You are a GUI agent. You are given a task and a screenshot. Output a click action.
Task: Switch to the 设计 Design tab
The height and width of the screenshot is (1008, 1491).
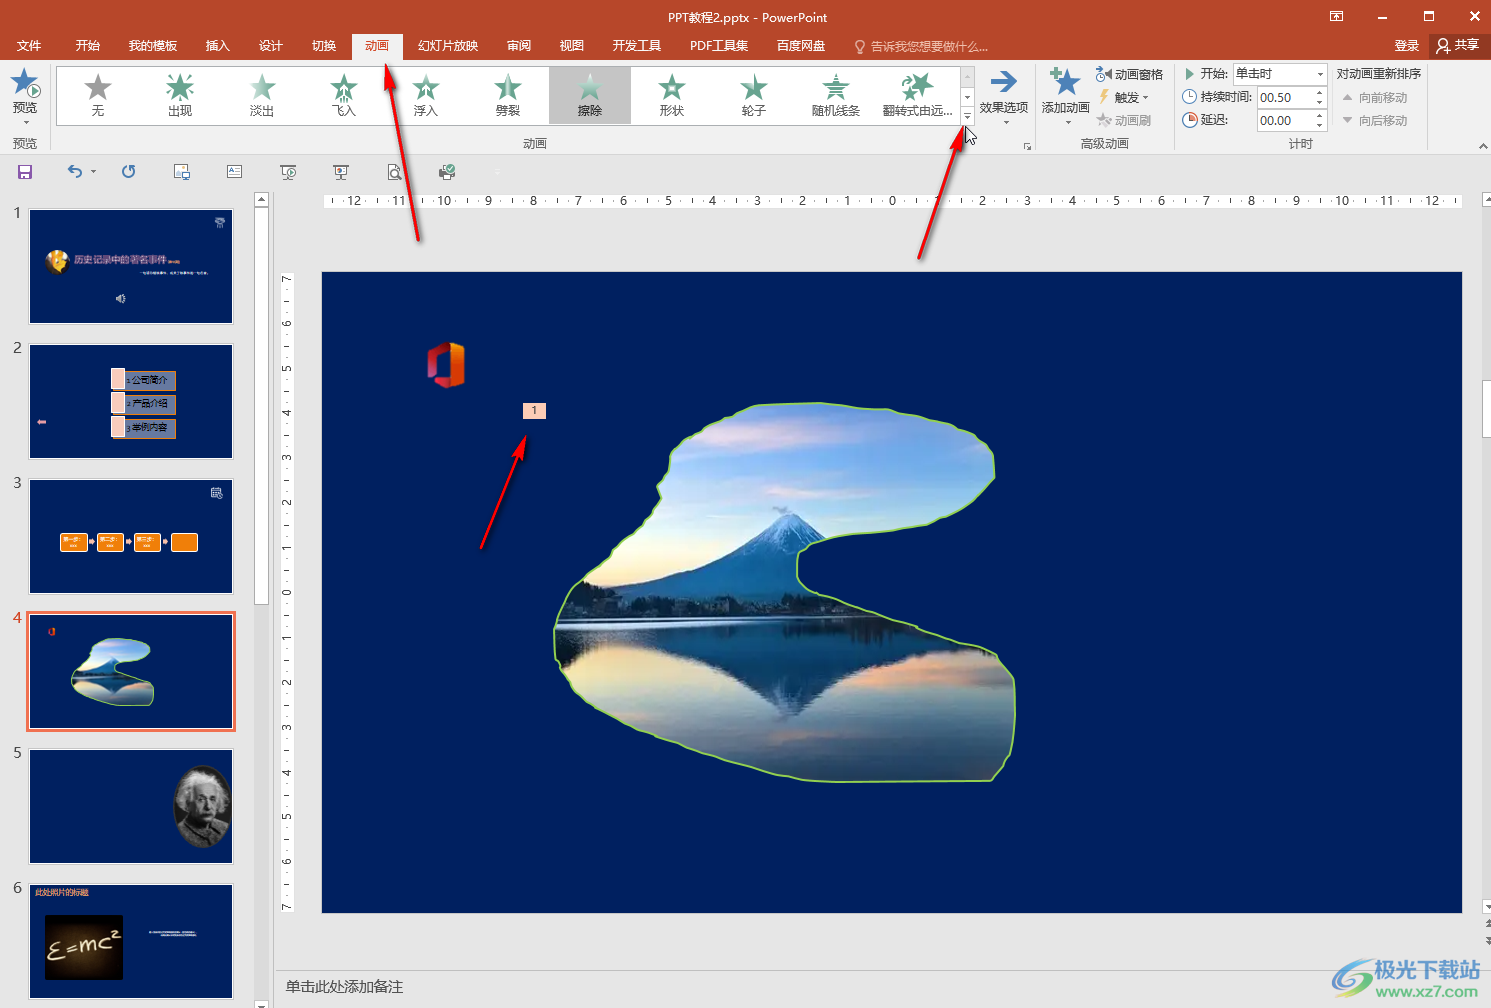[271, 46]
